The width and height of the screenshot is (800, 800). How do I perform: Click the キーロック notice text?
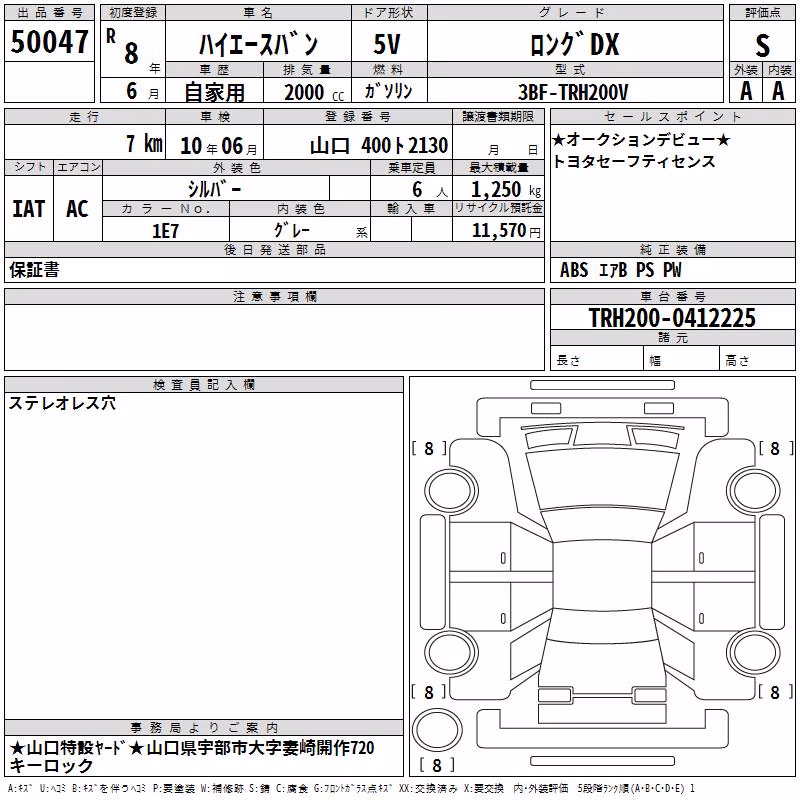tap(51, 766)
